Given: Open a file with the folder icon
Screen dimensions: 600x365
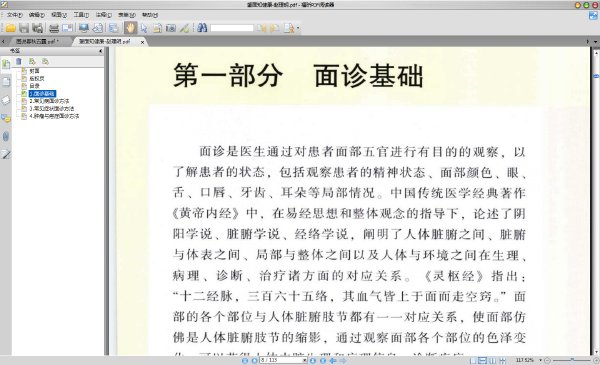Looking at the screenshot, I should [11, 28].
